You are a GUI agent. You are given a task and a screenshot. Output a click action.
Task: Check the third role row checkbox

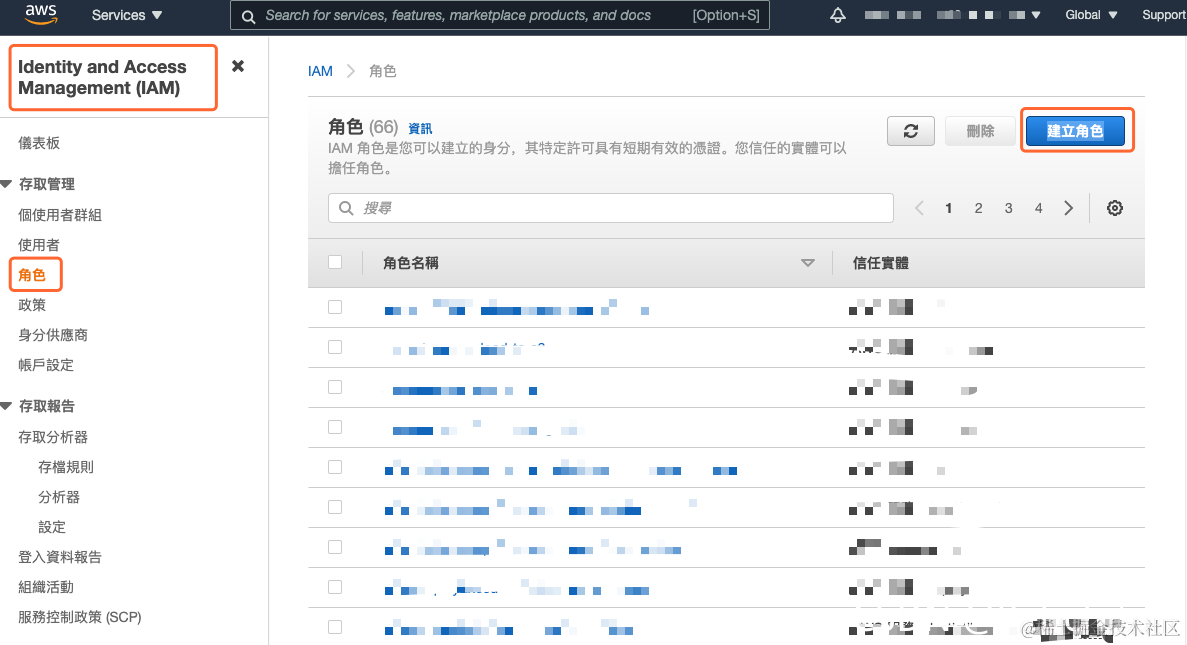(335, 388)
